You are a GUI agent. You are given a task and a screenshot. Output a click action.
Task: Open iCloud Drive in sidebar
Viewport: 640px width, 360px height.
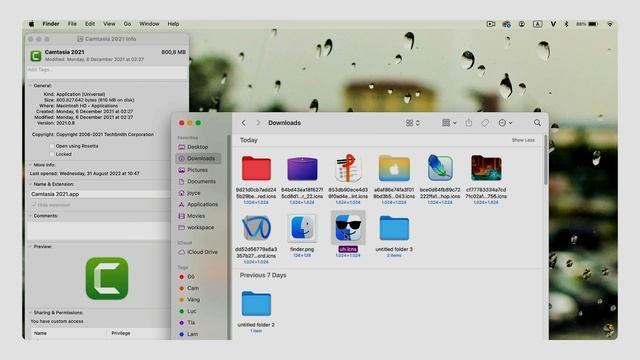coord(199,252)
